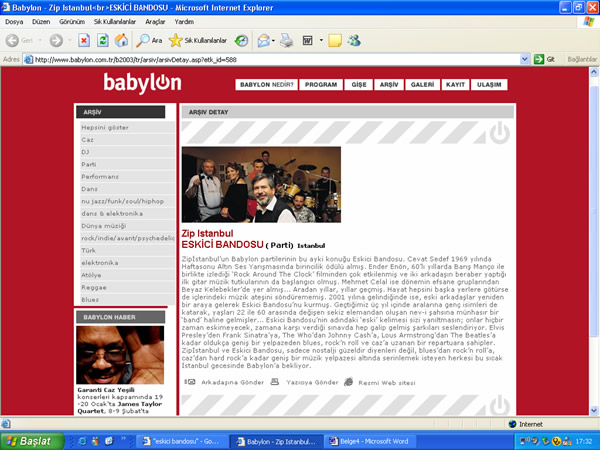Select the PROGRAM navigation tab

tap(320, 85)
